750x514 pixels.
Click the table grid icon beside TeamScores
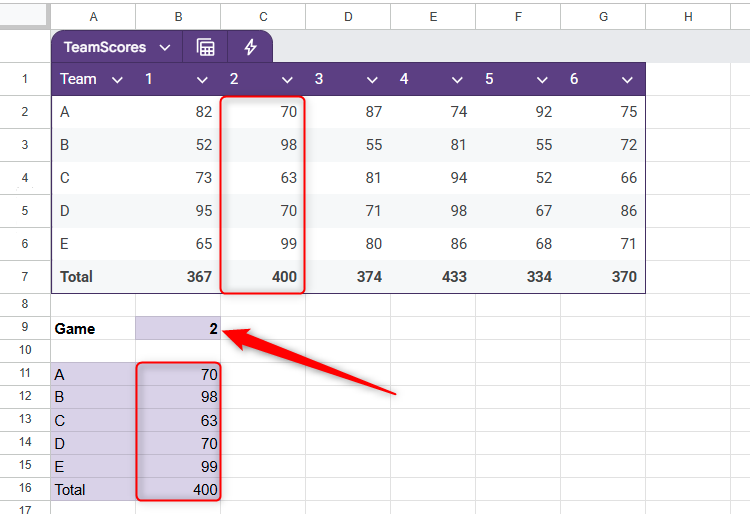tap(205, 47)
